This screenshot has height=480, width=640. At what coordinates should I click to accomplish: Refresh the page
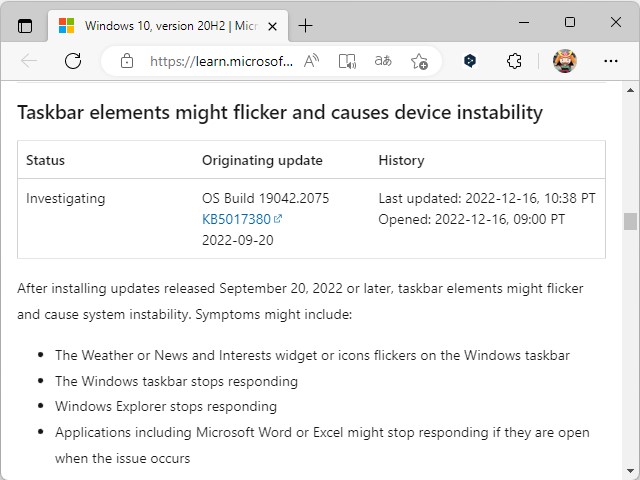point(73,61)
